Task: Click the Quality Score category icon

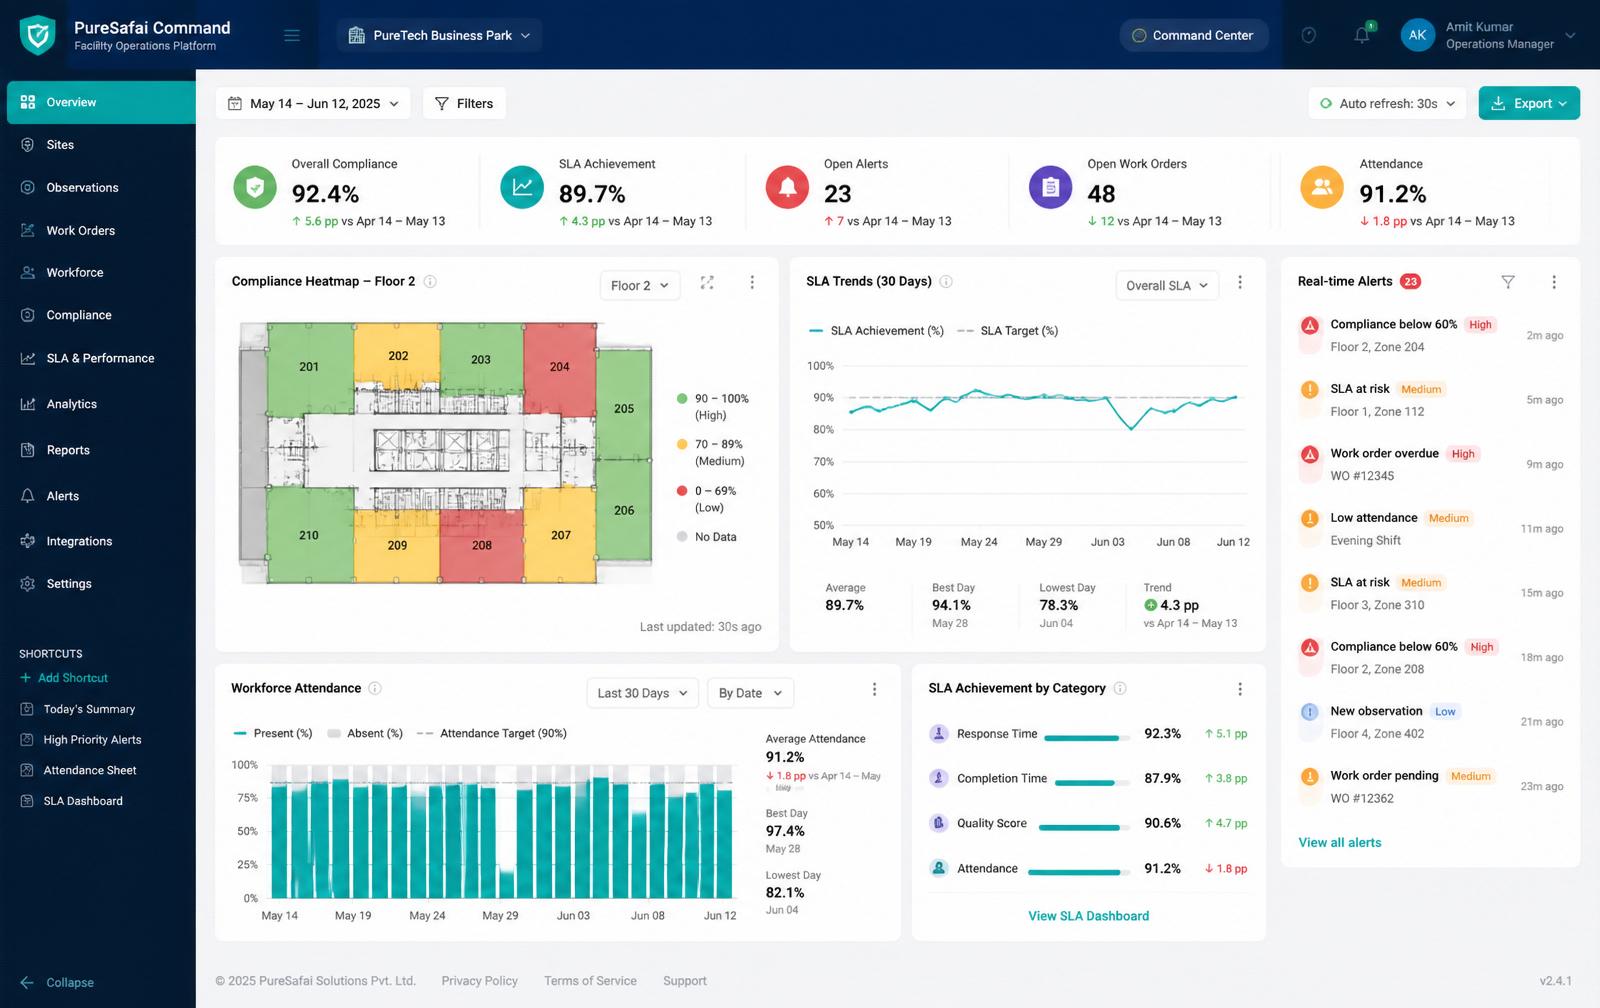Action: [938, 823]
